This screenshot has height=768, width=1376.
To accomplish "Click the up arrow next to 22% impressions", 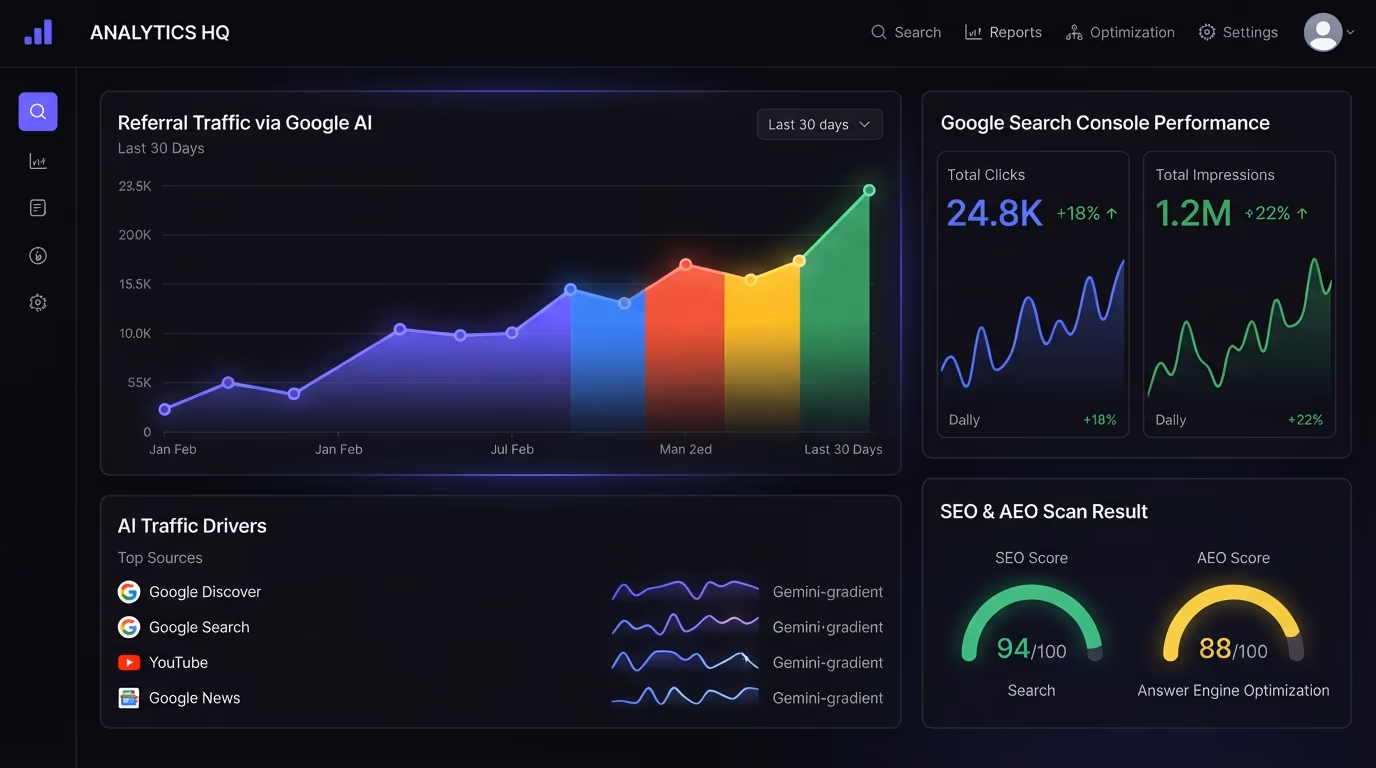I will click(x=1301, y=213).
